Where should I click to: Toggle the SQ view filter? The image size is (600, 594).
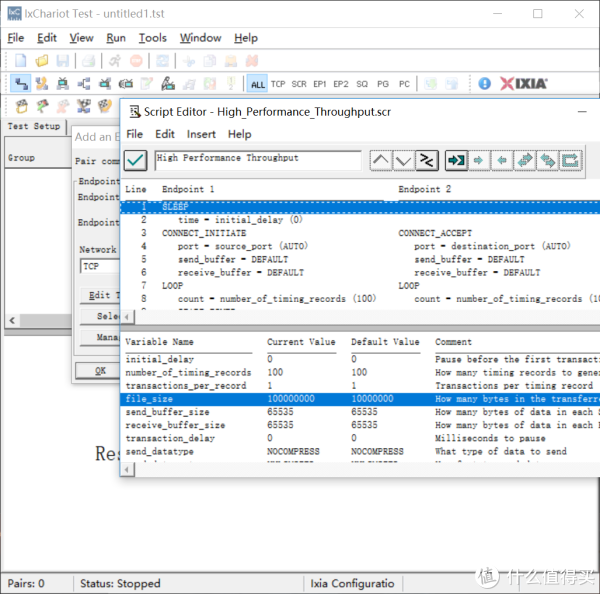tap(362, 84)
